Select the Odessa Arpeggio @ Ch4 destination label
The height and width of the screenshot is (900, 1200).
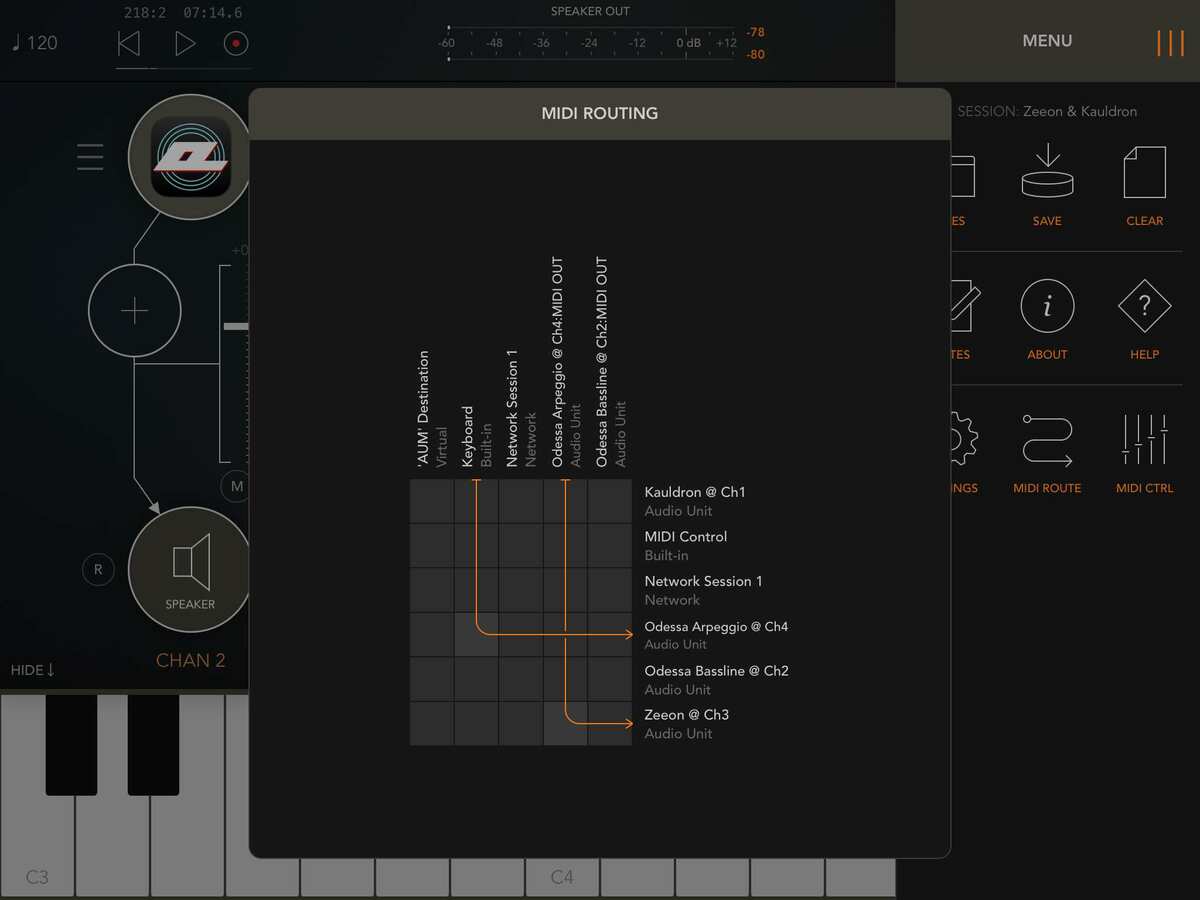pyautogui.click(x=716, y=626)
